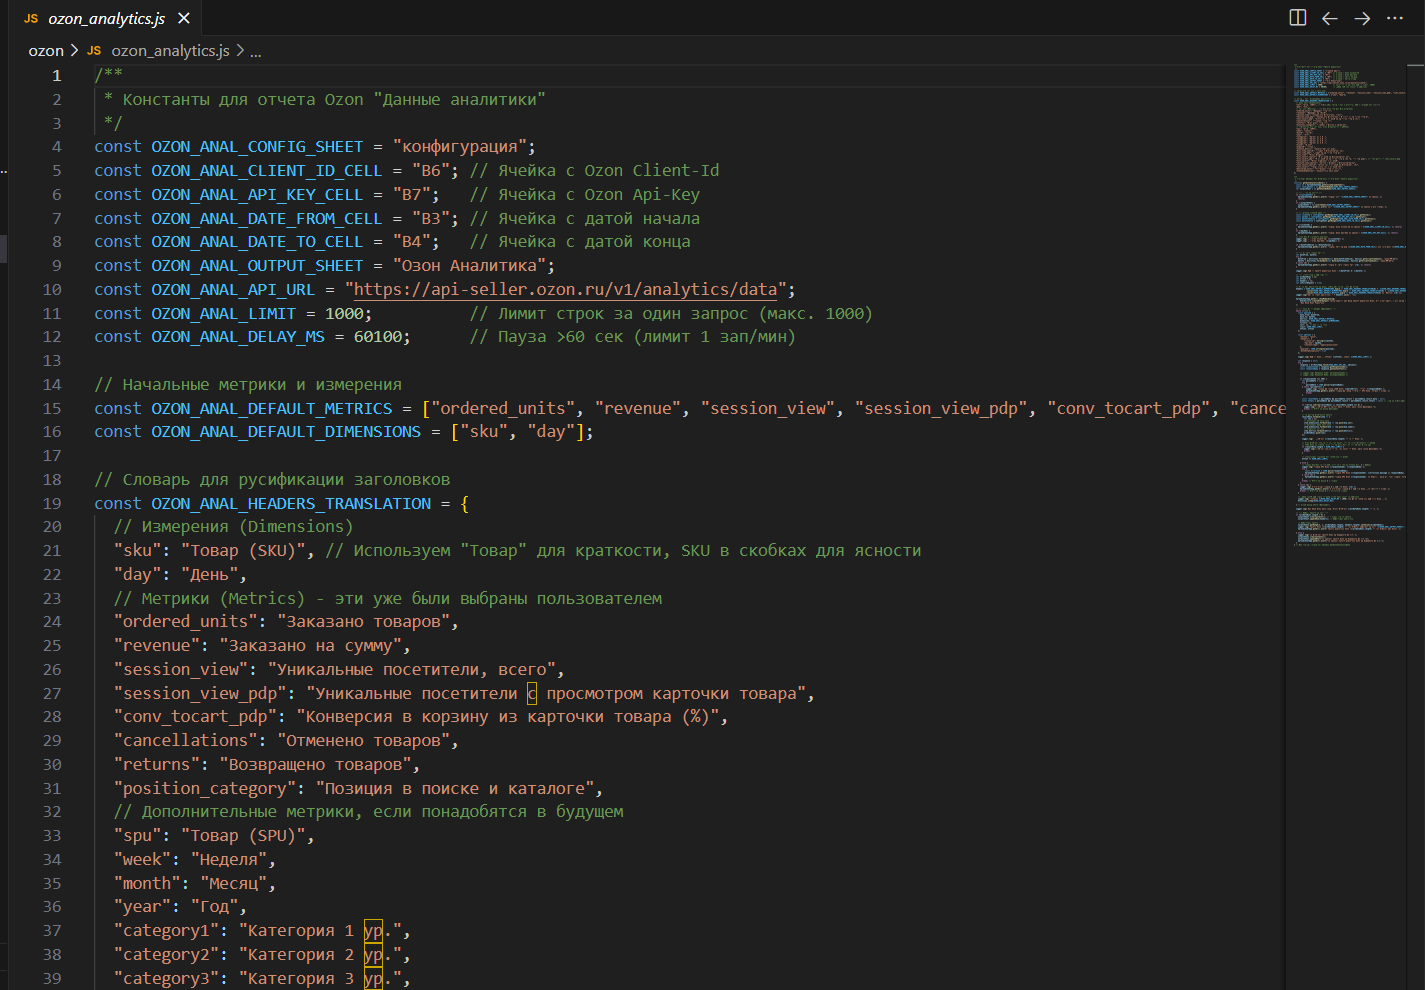Close the ozon_analytics.js tab
Image resolution: width=1425 pixels, height=990 pixels.
pos(184,18)
